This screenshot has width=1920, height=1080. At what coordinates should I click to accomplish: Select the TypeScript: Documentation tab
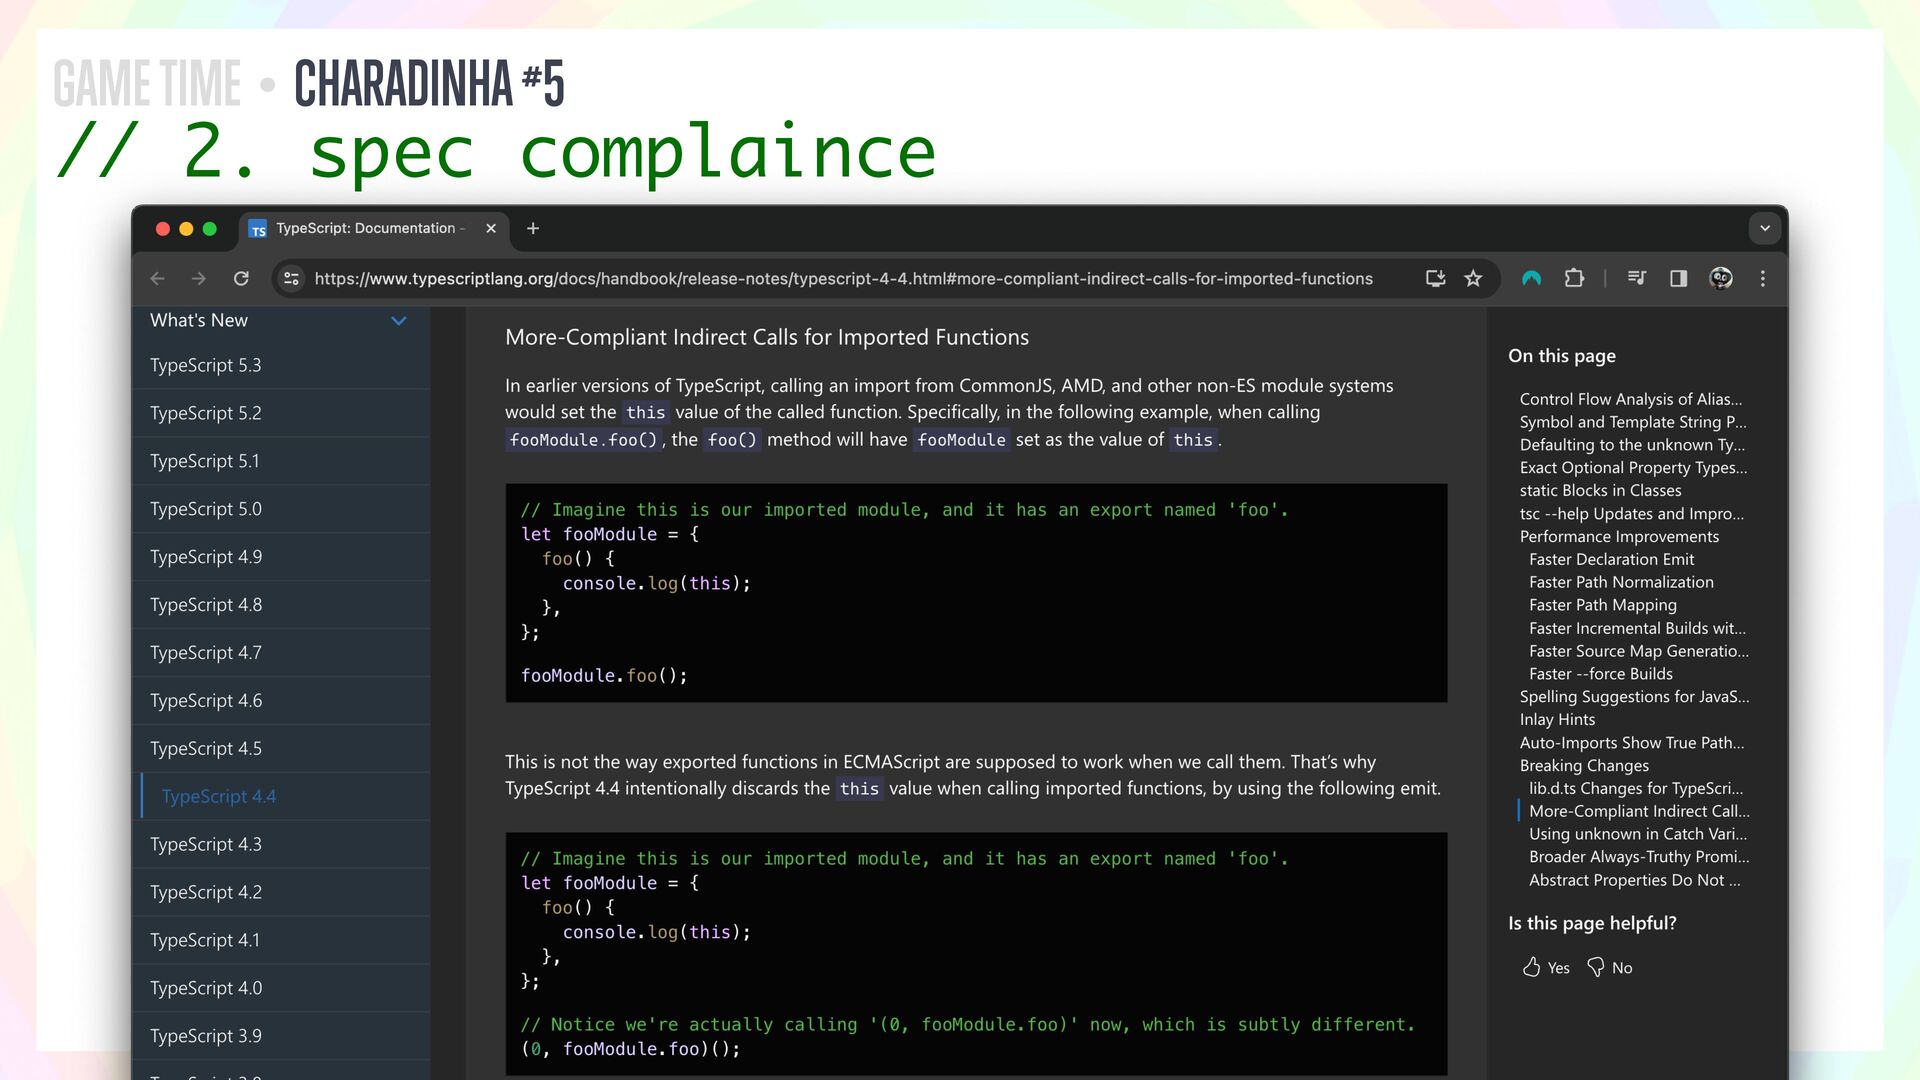tap(374, 229)
